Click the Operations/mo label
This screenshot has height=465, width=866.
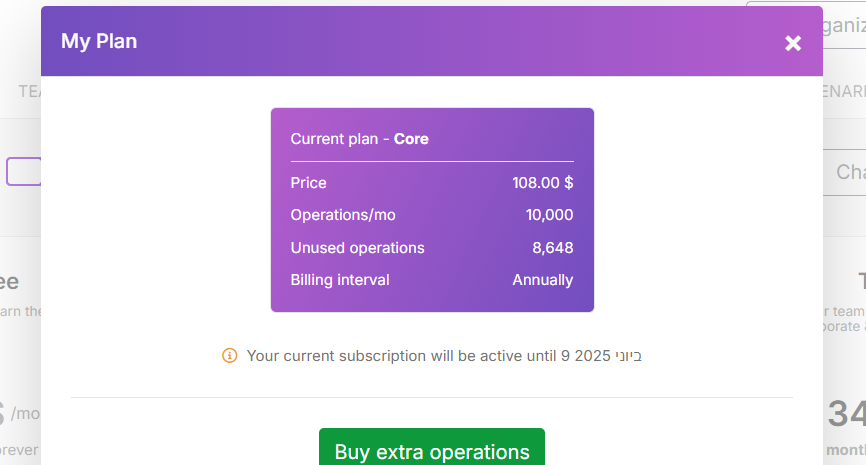click(343, 215)
